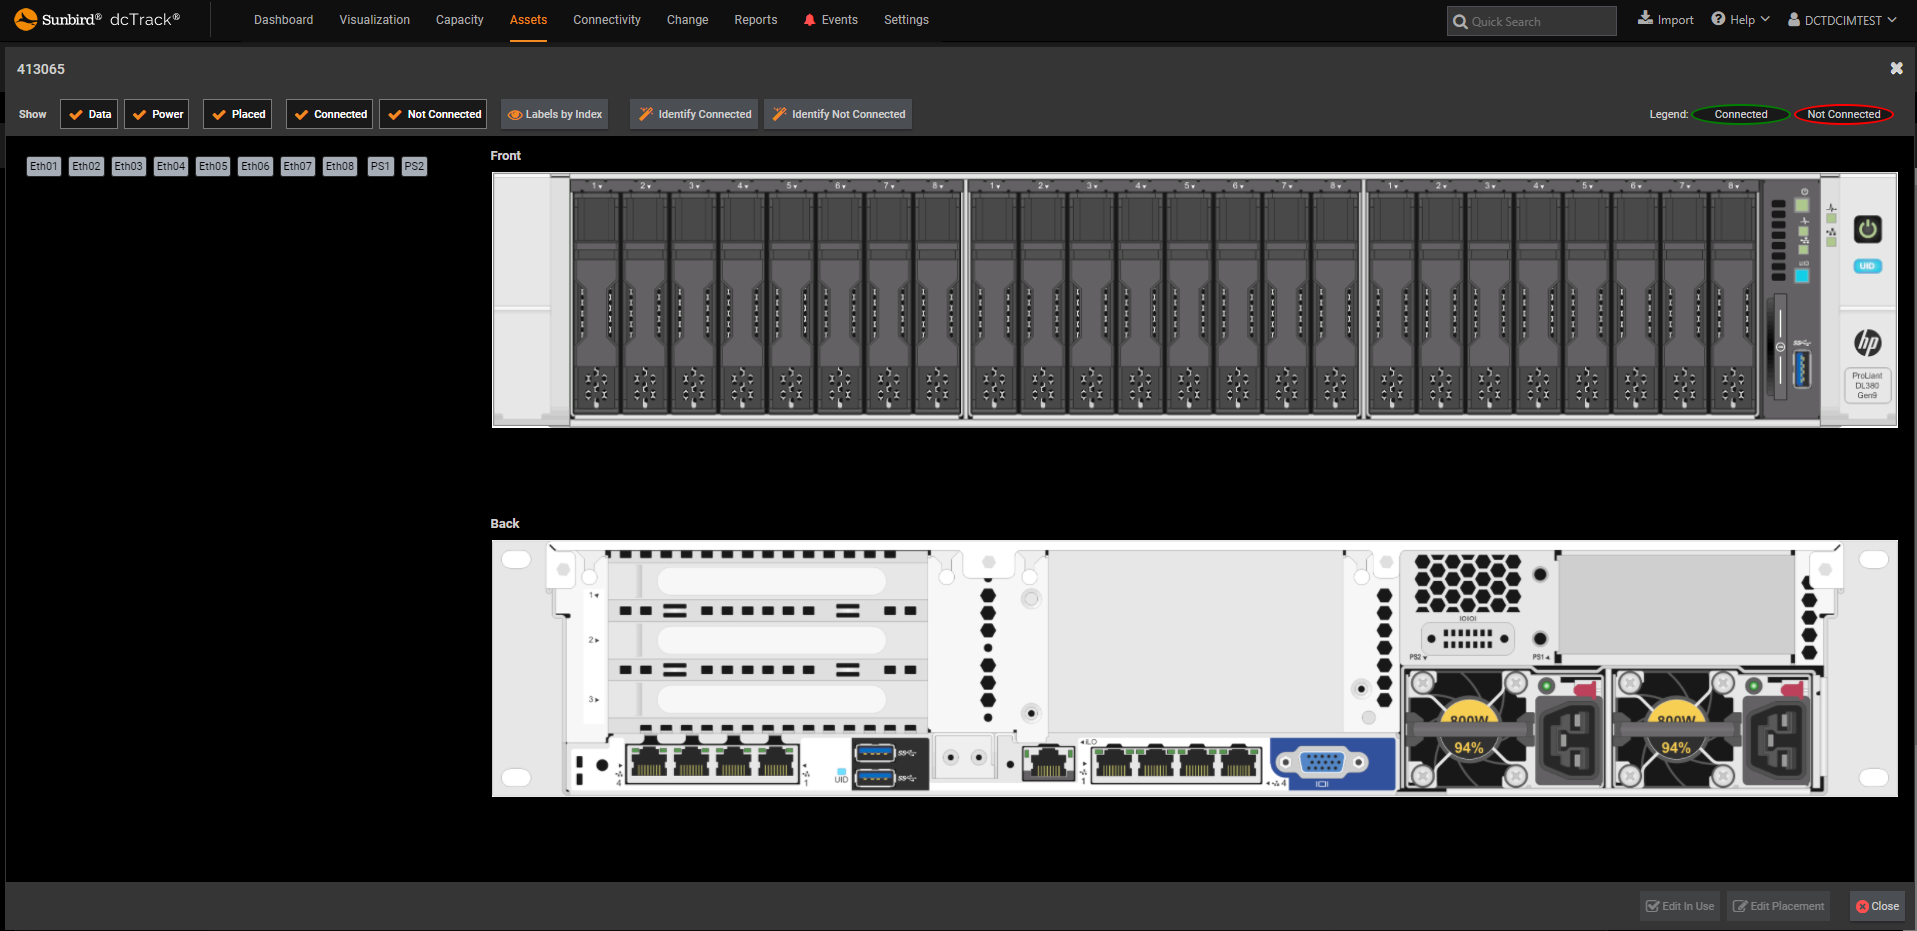The width and height of the screenshot is (1917, 931).
Task: Click the ProLiant DL380 Gen9 label
Action: (x=1867, y=386)
